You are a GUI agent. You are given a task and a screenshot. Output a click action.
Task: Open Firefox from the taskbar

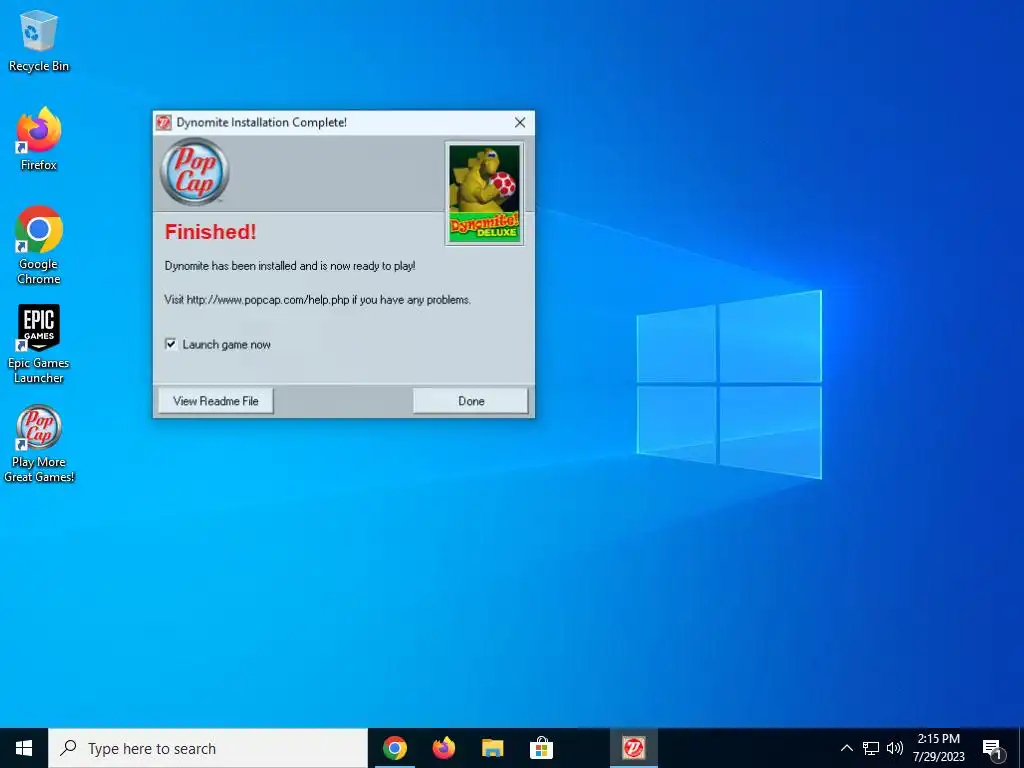coord(443,748)
